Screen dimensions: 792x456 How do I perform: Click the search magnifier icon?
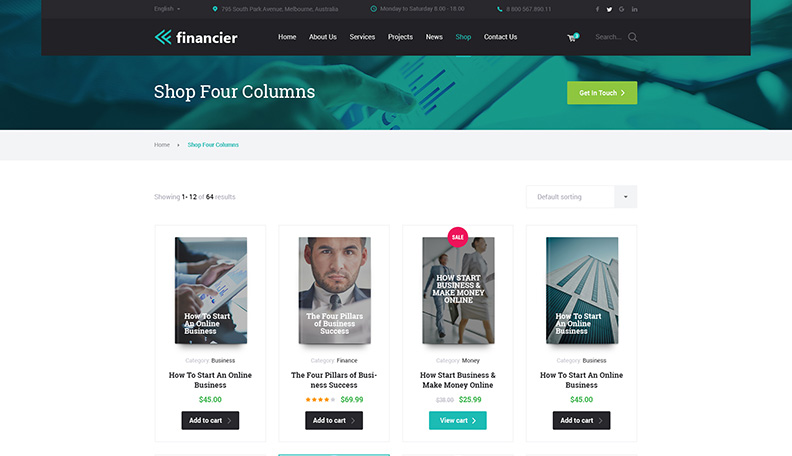[632, 37]
